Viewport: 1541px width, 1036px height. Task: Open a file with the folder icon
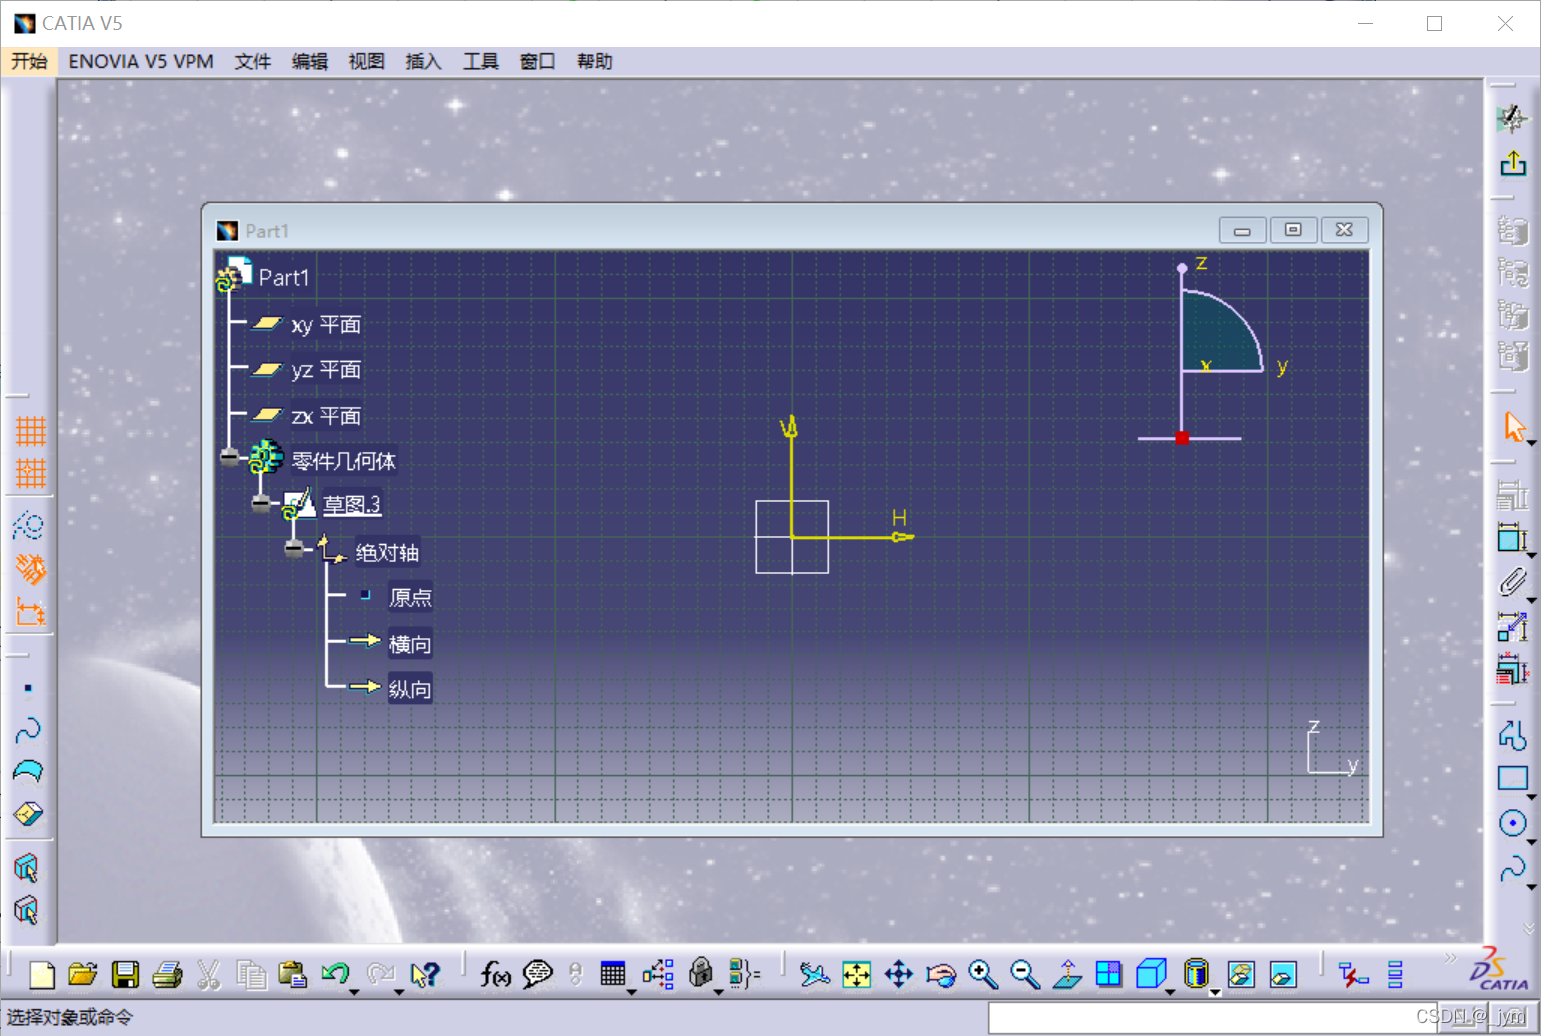pos(83,974)
